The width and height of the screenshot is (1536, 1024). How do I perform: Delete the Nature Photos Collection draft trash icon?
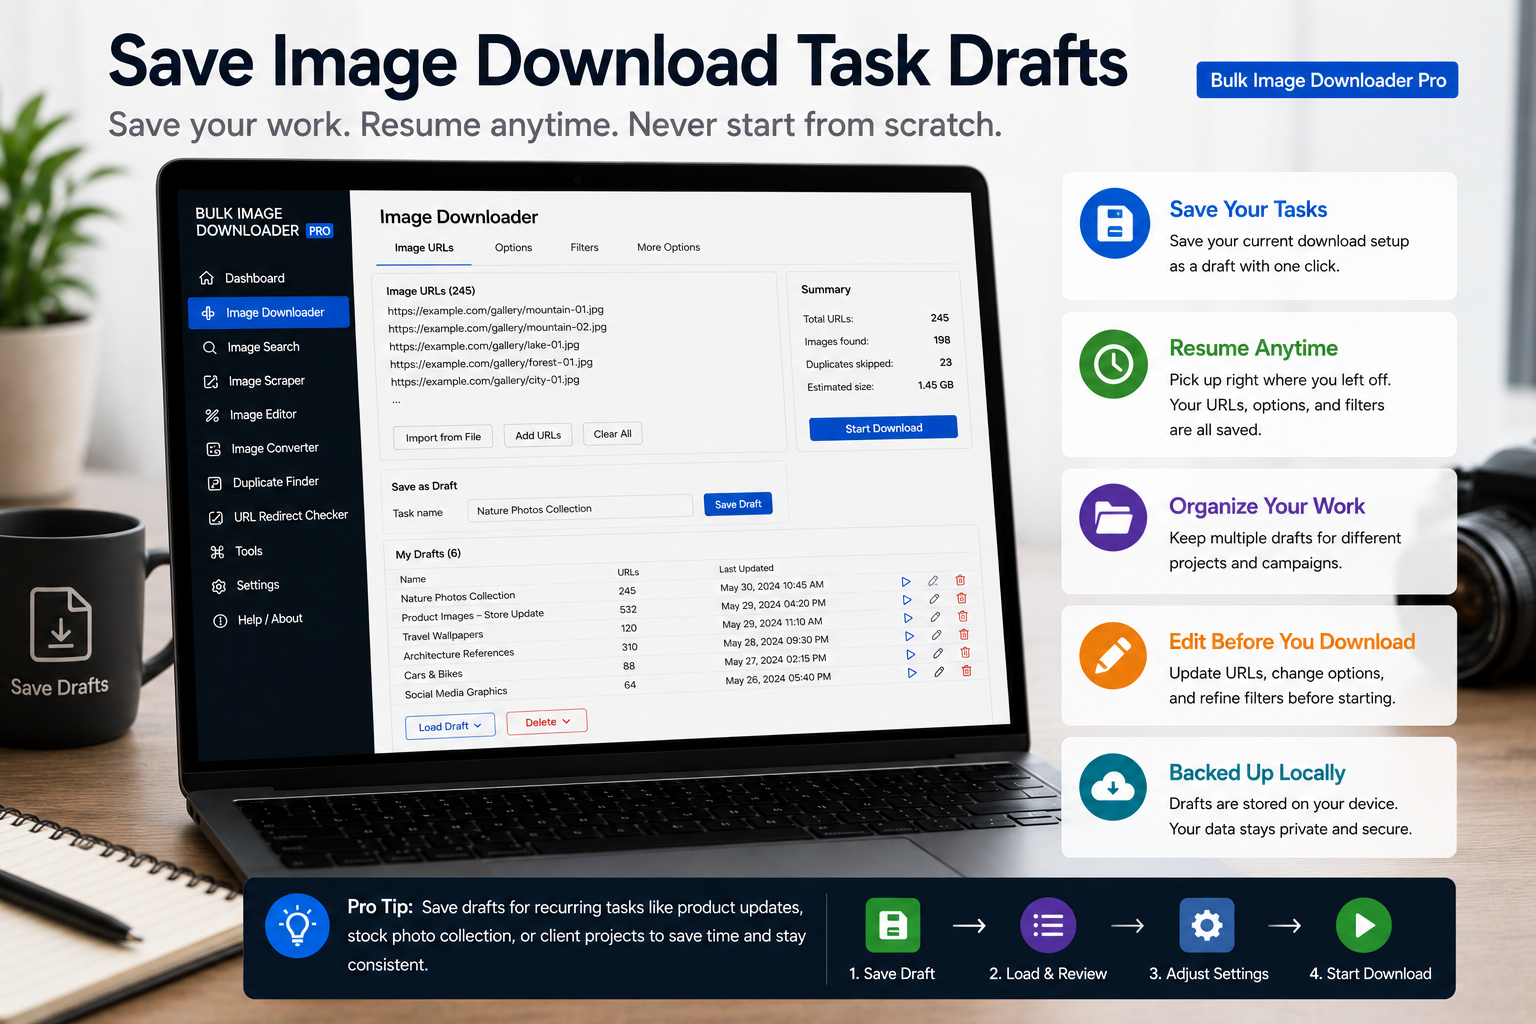point(960,580)
